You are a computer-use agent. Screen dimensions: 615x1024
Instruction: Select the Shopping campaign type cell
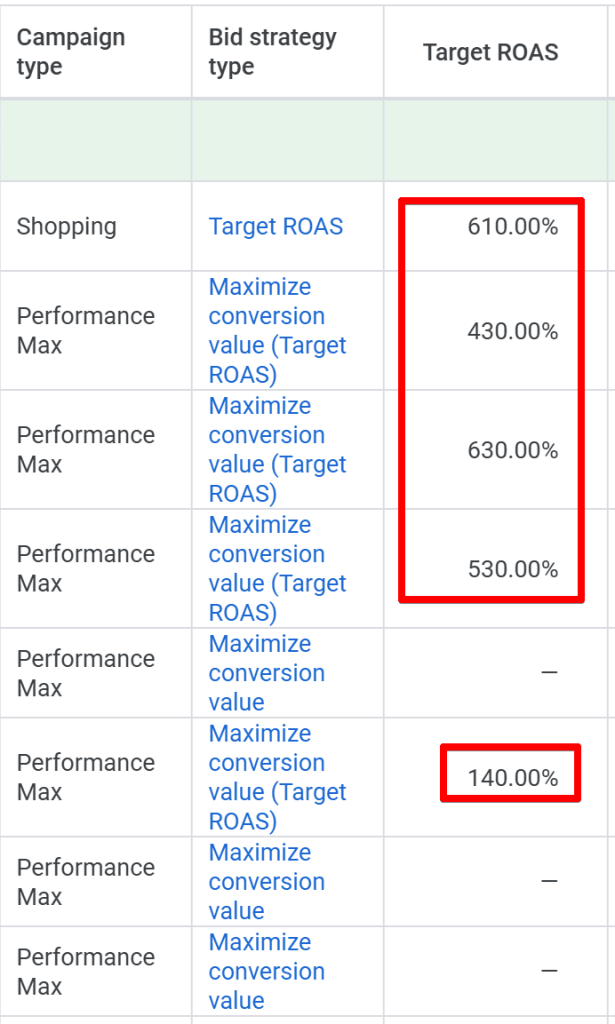pyautogui.click(x=66, y=226)
